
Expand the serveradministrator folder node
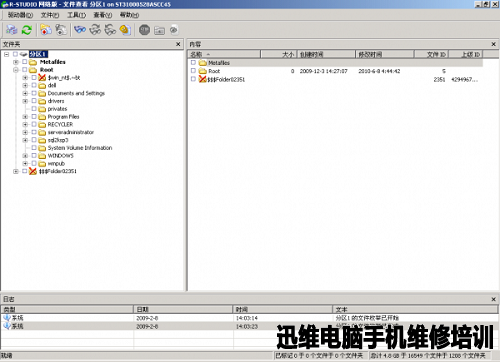pos(25,132)
